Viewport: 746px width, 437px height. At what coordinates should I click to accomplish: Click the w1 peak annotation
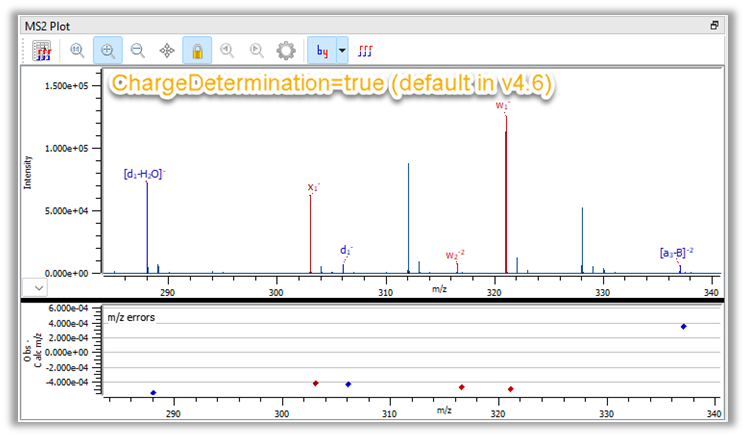click(502, 105)
